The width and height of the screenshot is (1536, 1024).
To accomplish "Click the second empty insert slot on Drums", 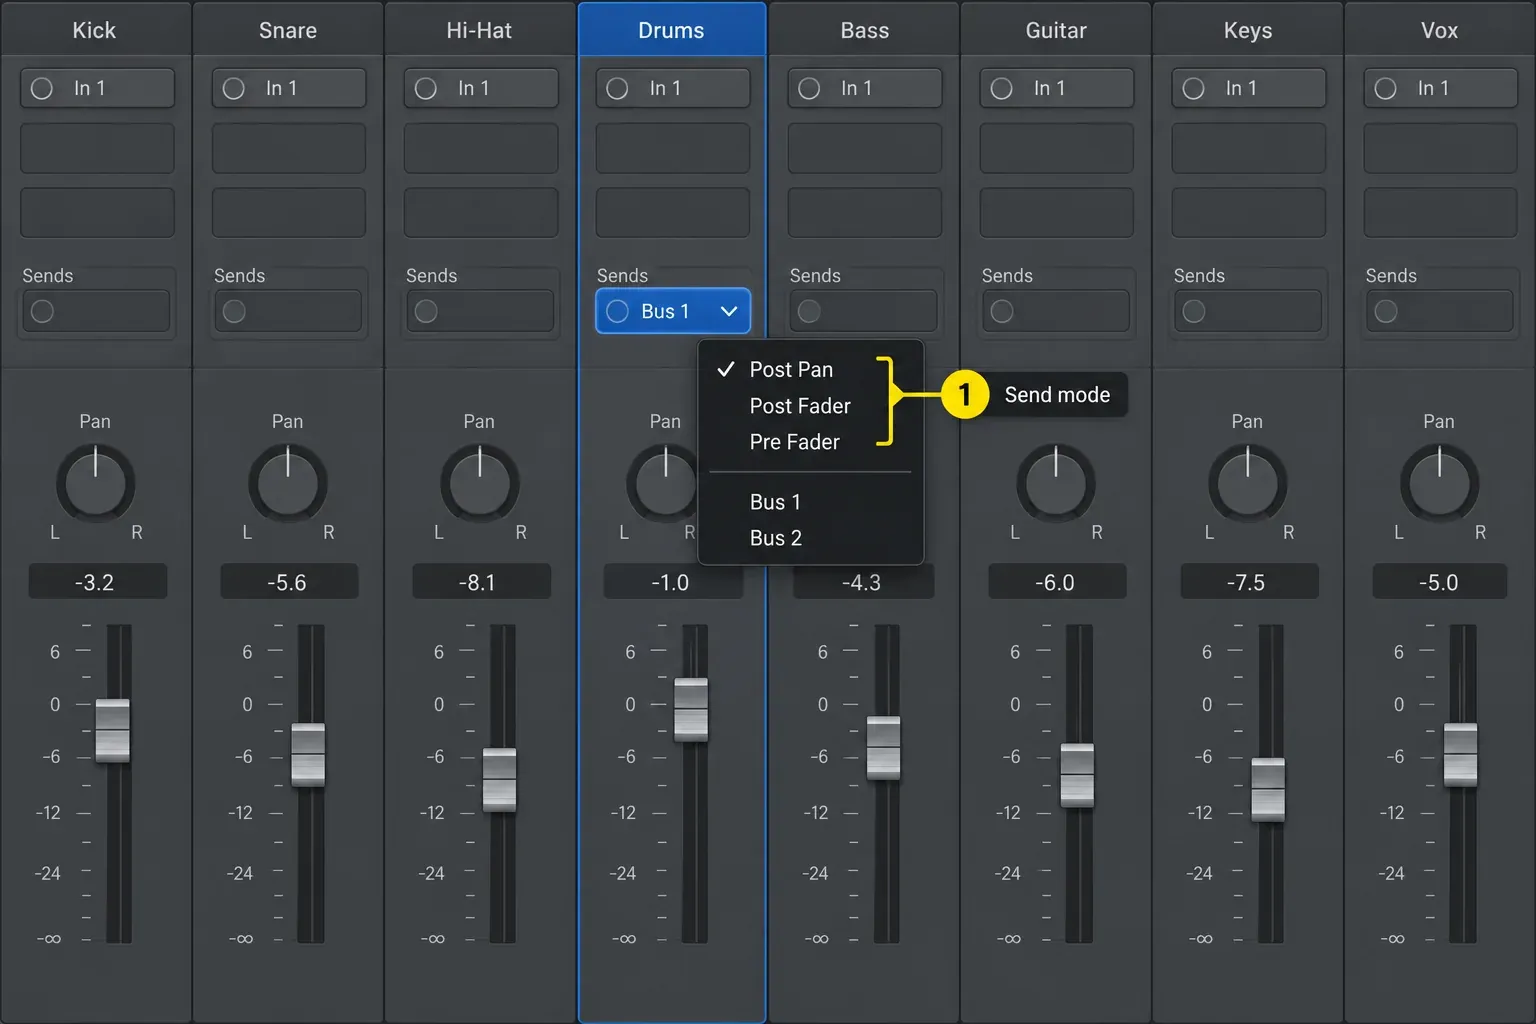I will [673, 212].
